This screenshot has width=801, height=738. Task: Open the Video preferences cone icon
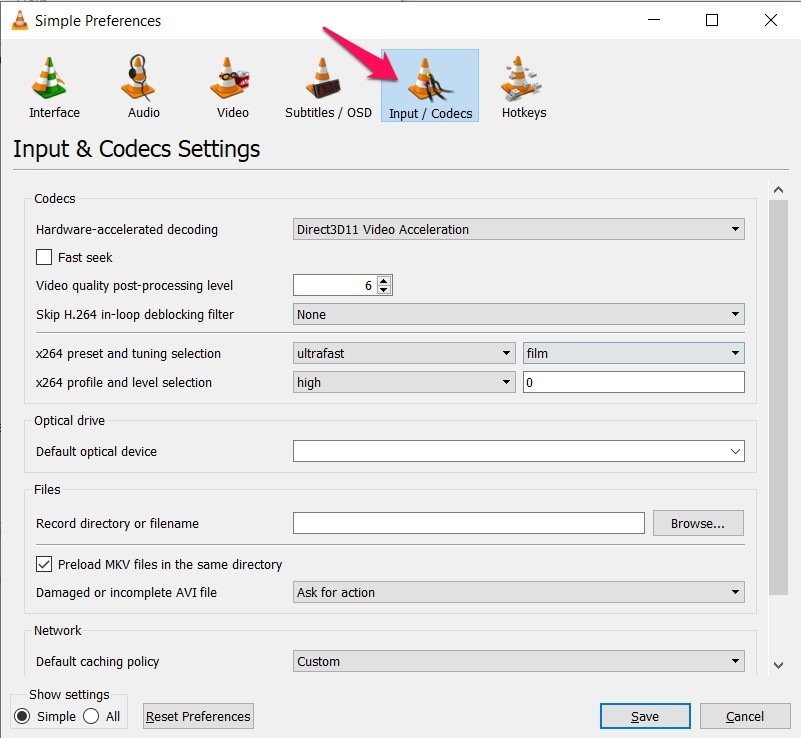click(229, 78)
